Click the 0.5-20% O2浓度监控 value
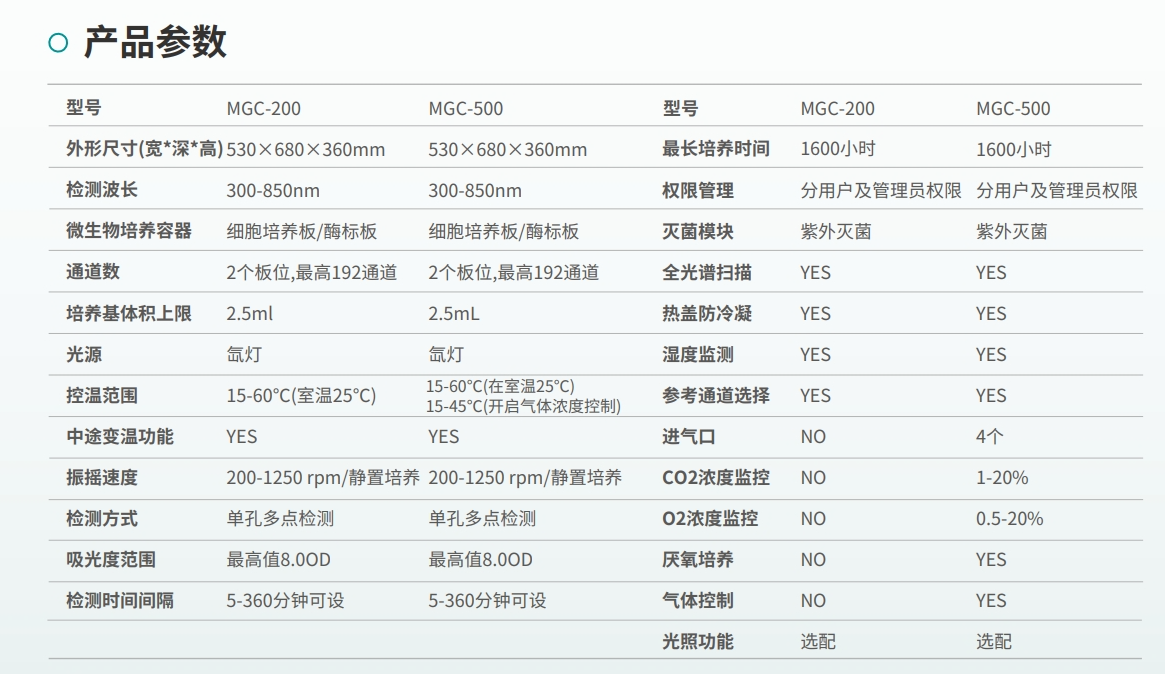This screenshot has height=674, width=1165. tap(1009, 519)
